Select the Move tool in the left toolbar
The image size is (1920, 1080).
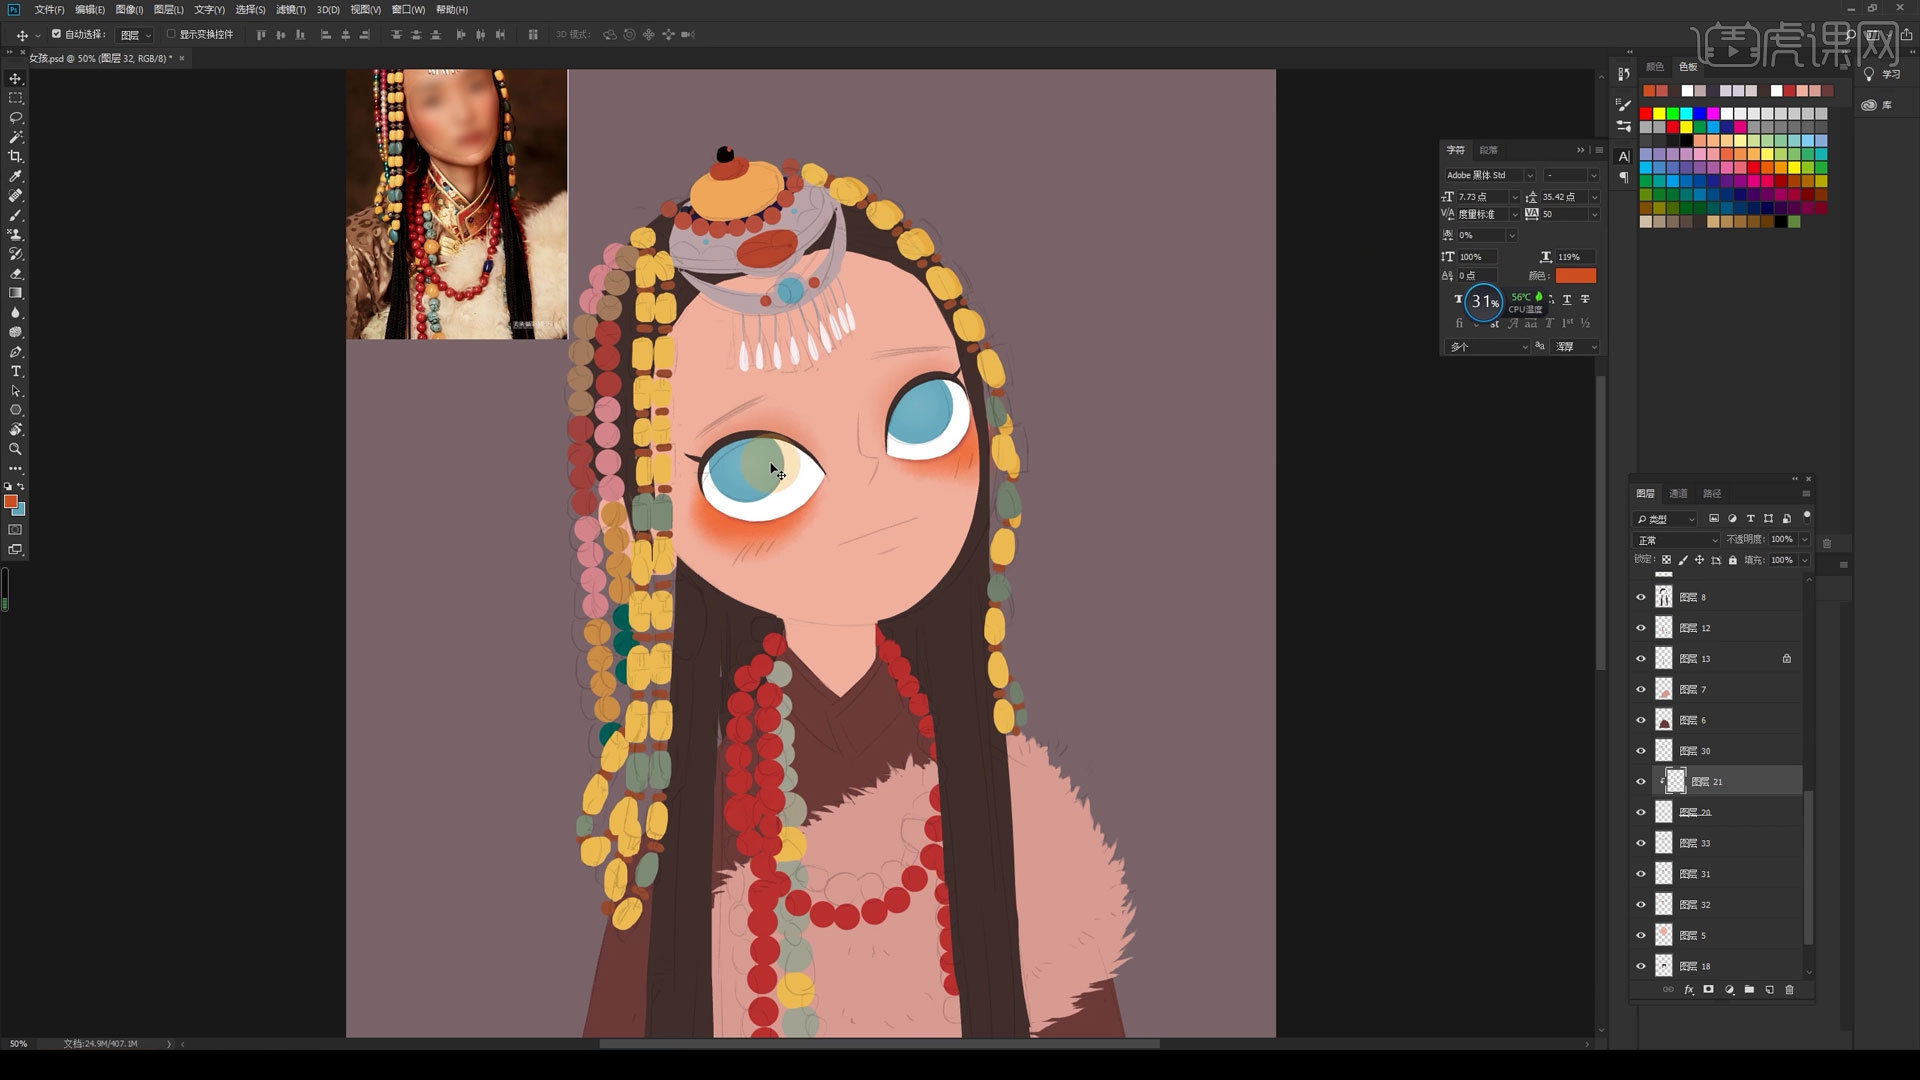point(15,78)
